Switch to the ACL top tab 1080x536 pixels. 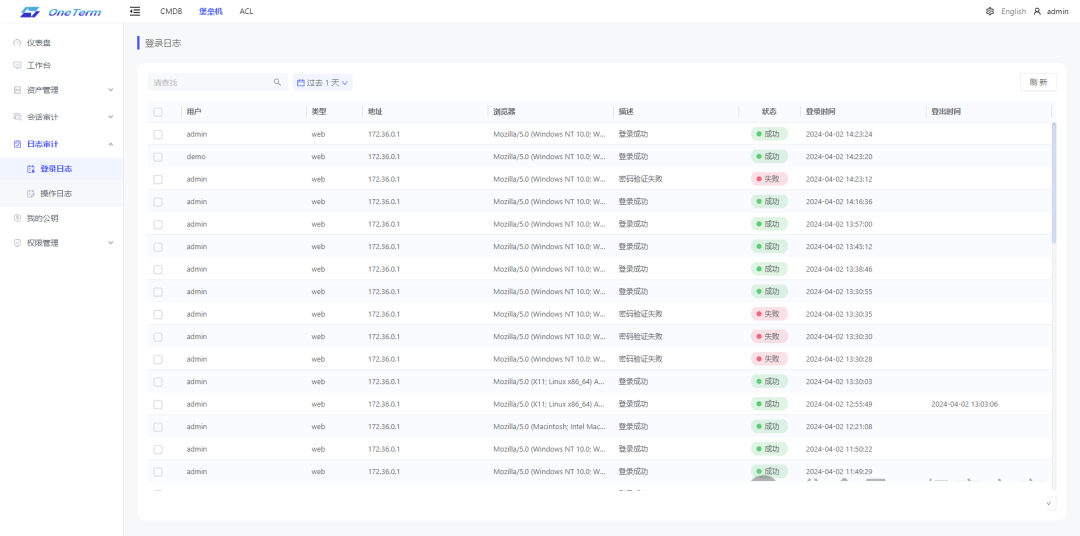[246, 11]
